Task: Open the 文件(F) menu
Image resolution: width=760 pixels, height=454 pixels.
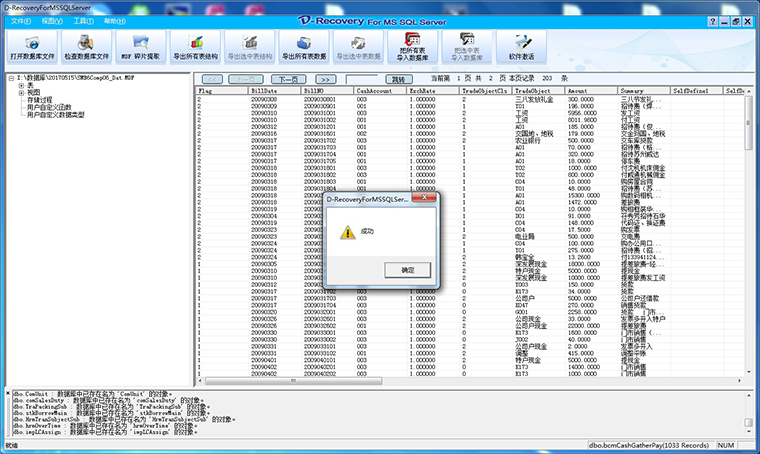Action: 21,21
